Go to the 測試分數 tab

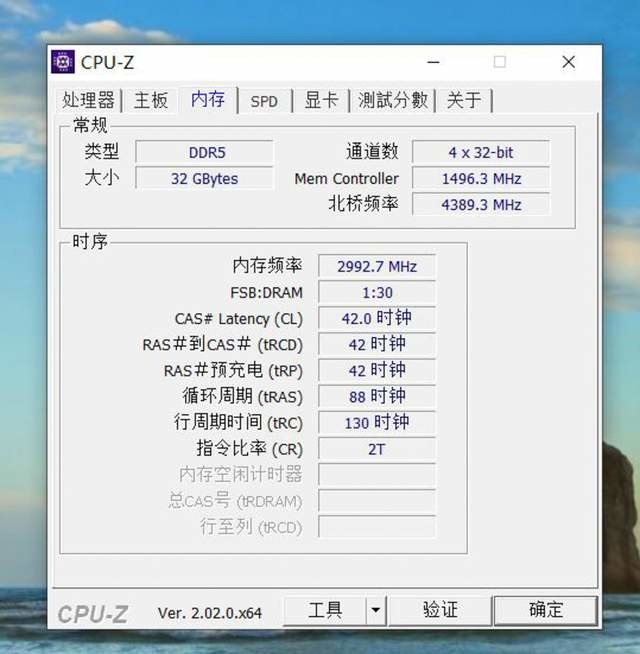pyautogui.click(x=393, y=100)
